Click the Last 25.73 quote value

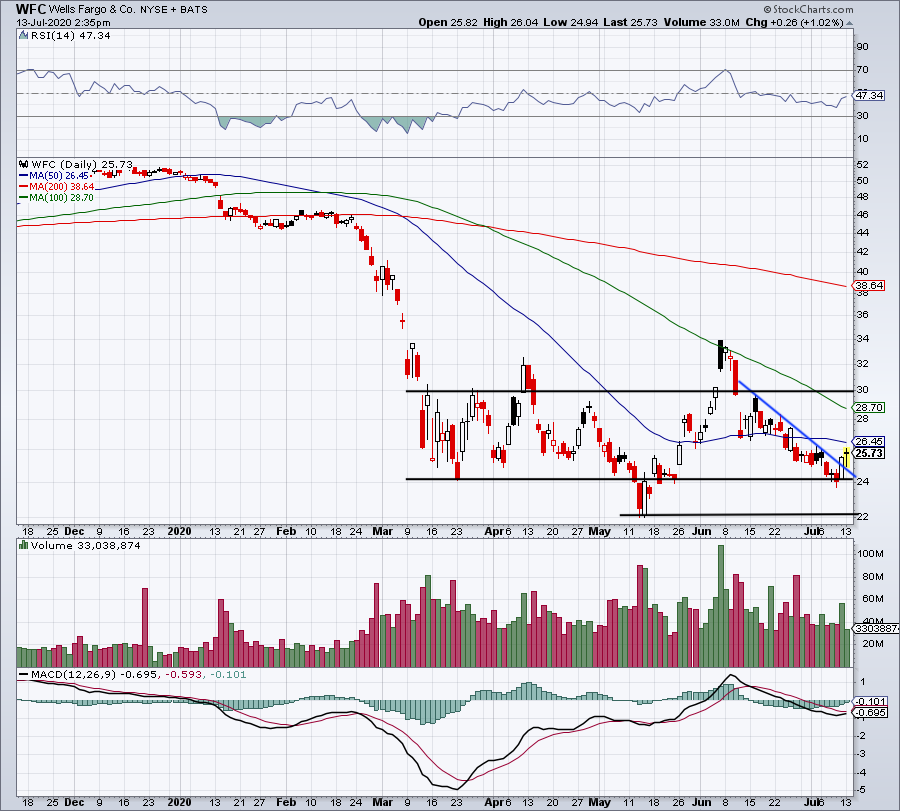coord(631,22)
